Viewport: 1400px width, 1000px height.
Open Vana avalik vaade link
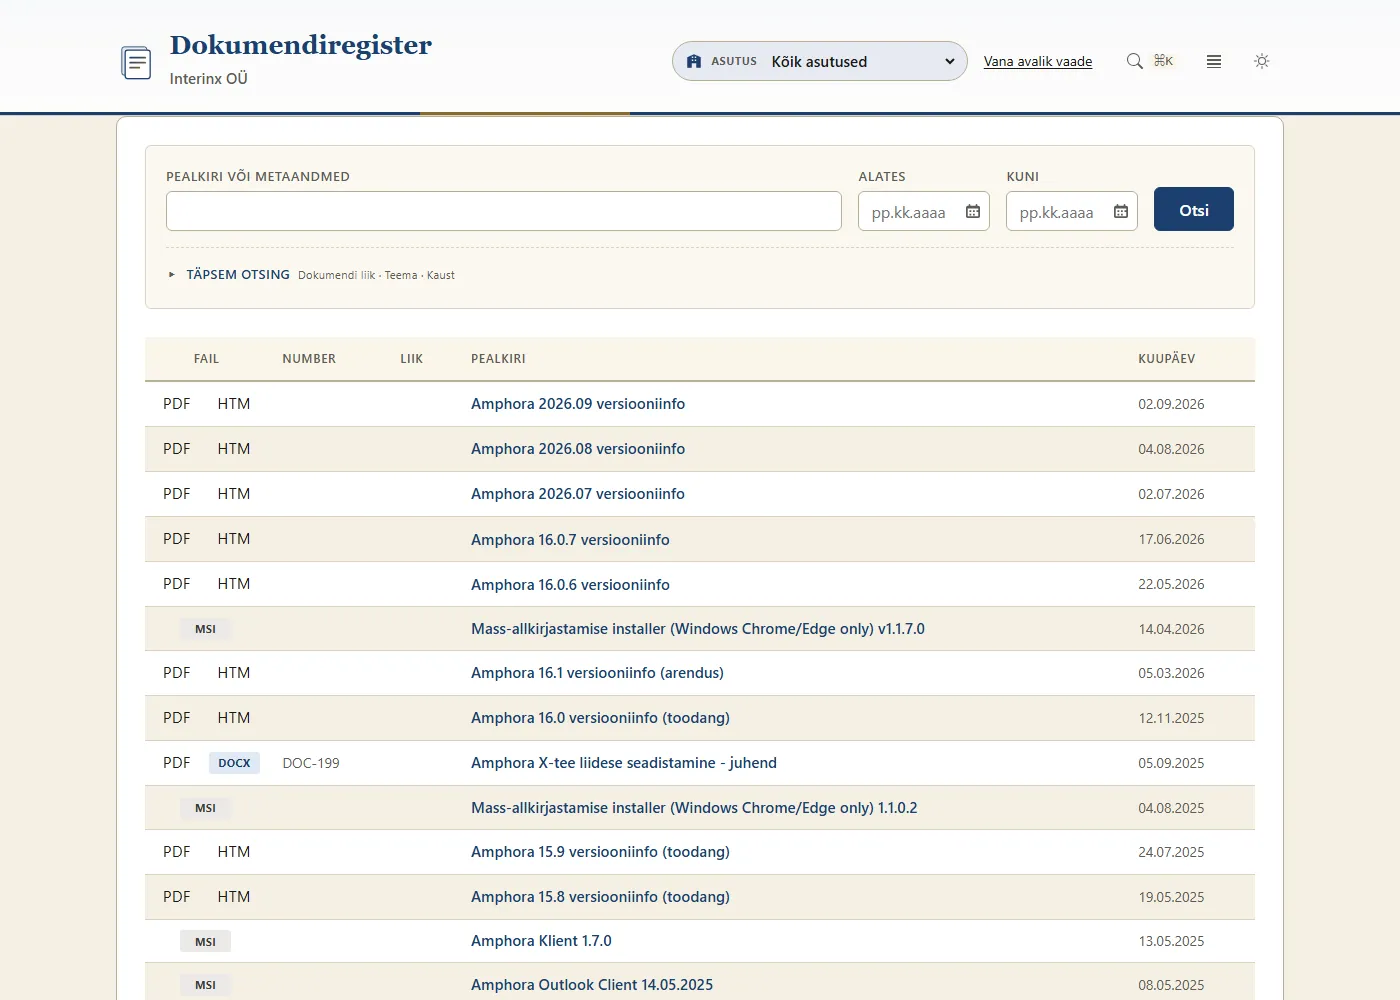point(1038,61)
